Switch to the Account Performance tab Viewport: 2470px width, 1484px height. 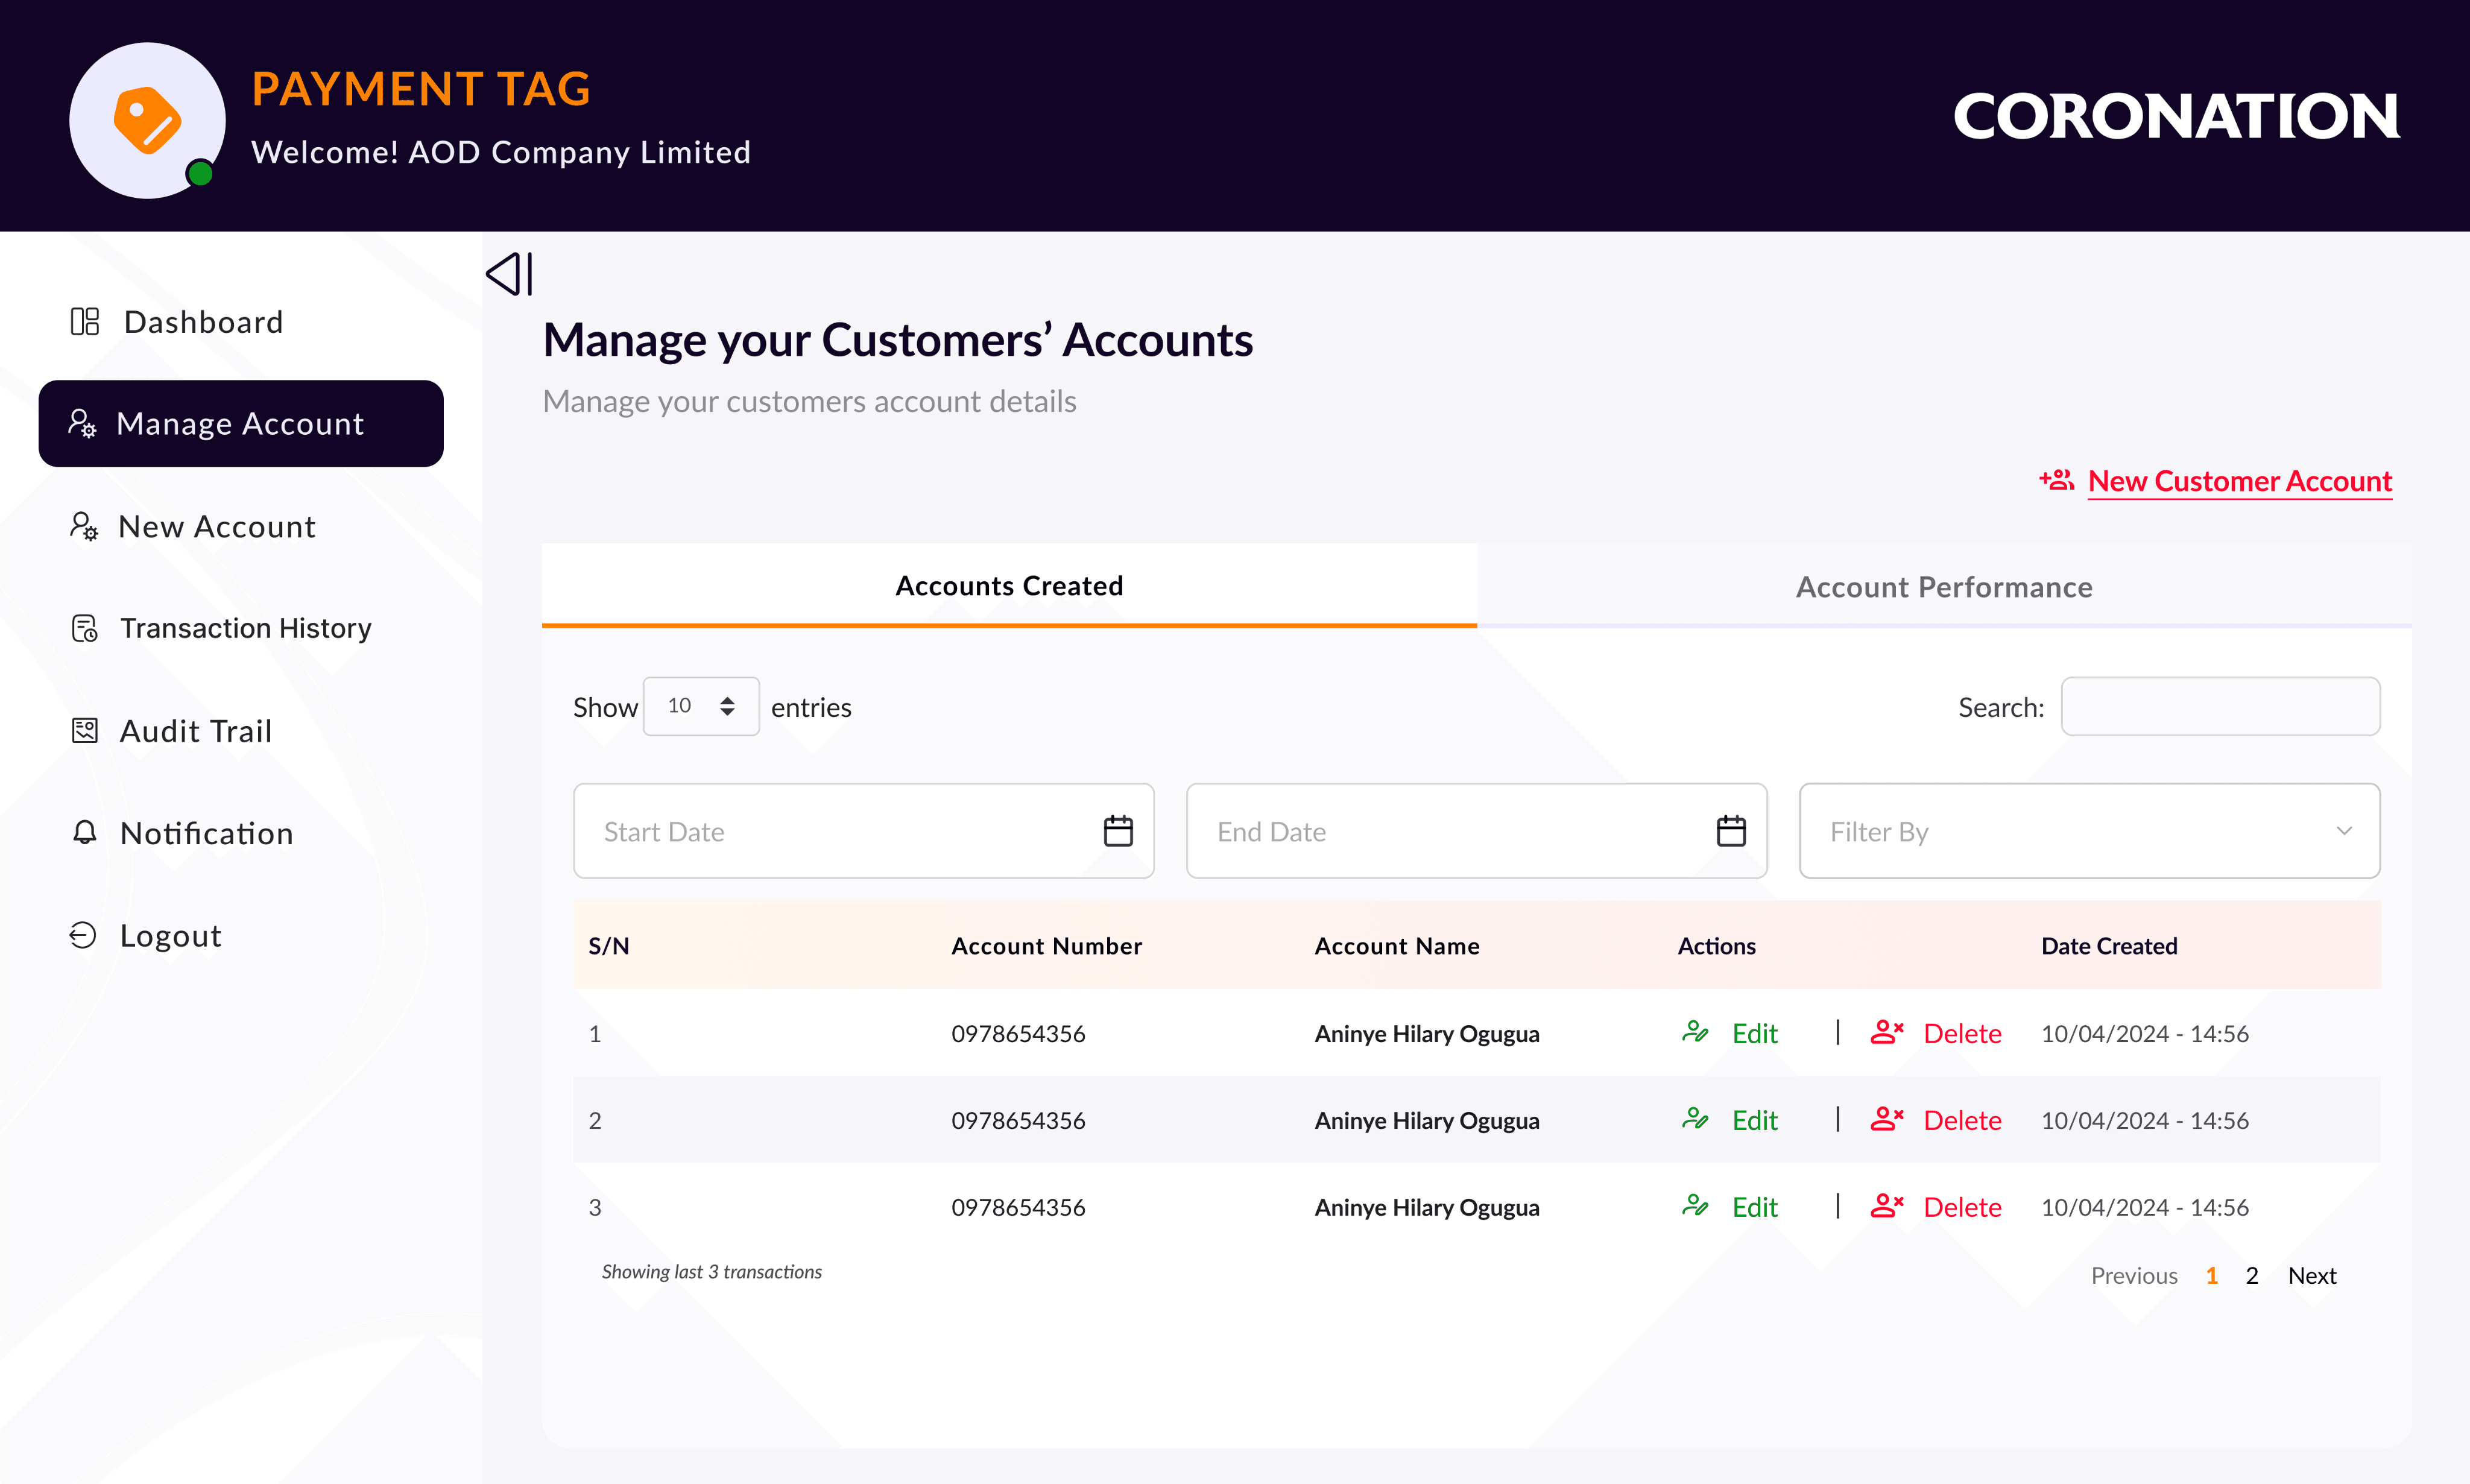tap(1943, 587)
